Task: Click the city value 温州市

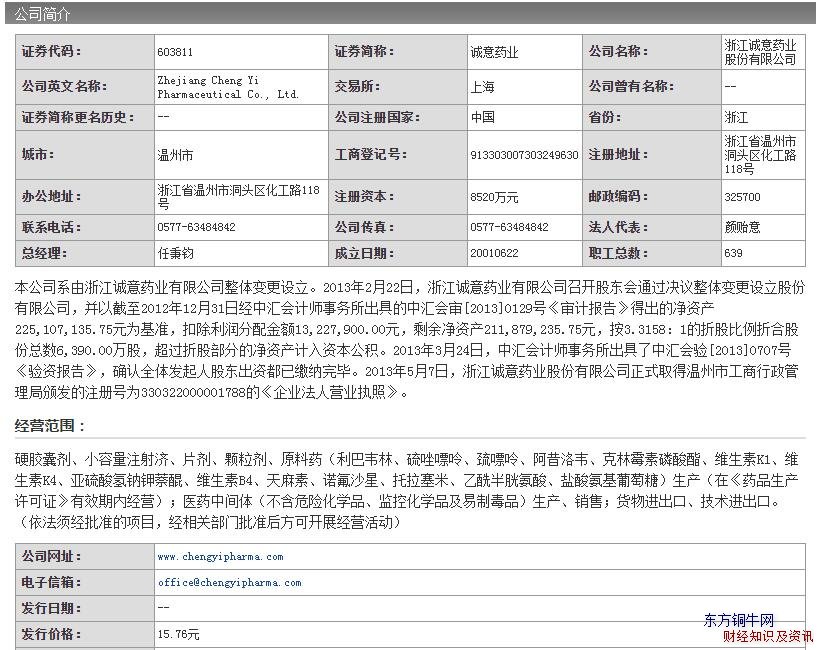Action: (x=175, y=155)
